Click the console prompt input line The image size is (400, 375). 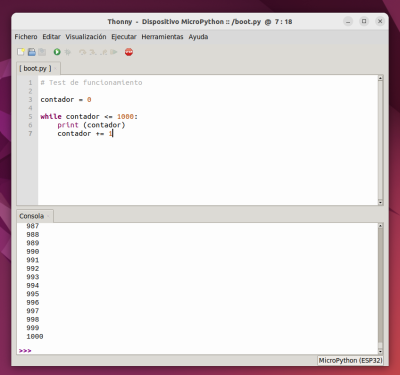pos(197,350)
